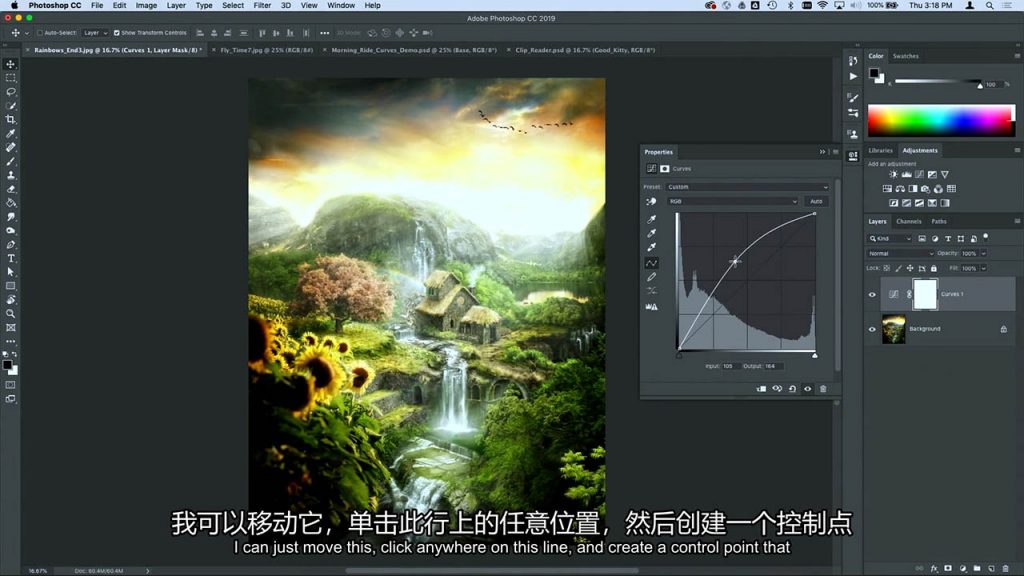Toggle lock image pixels brush icon
1024x576 pixels.
click(899, 268)
